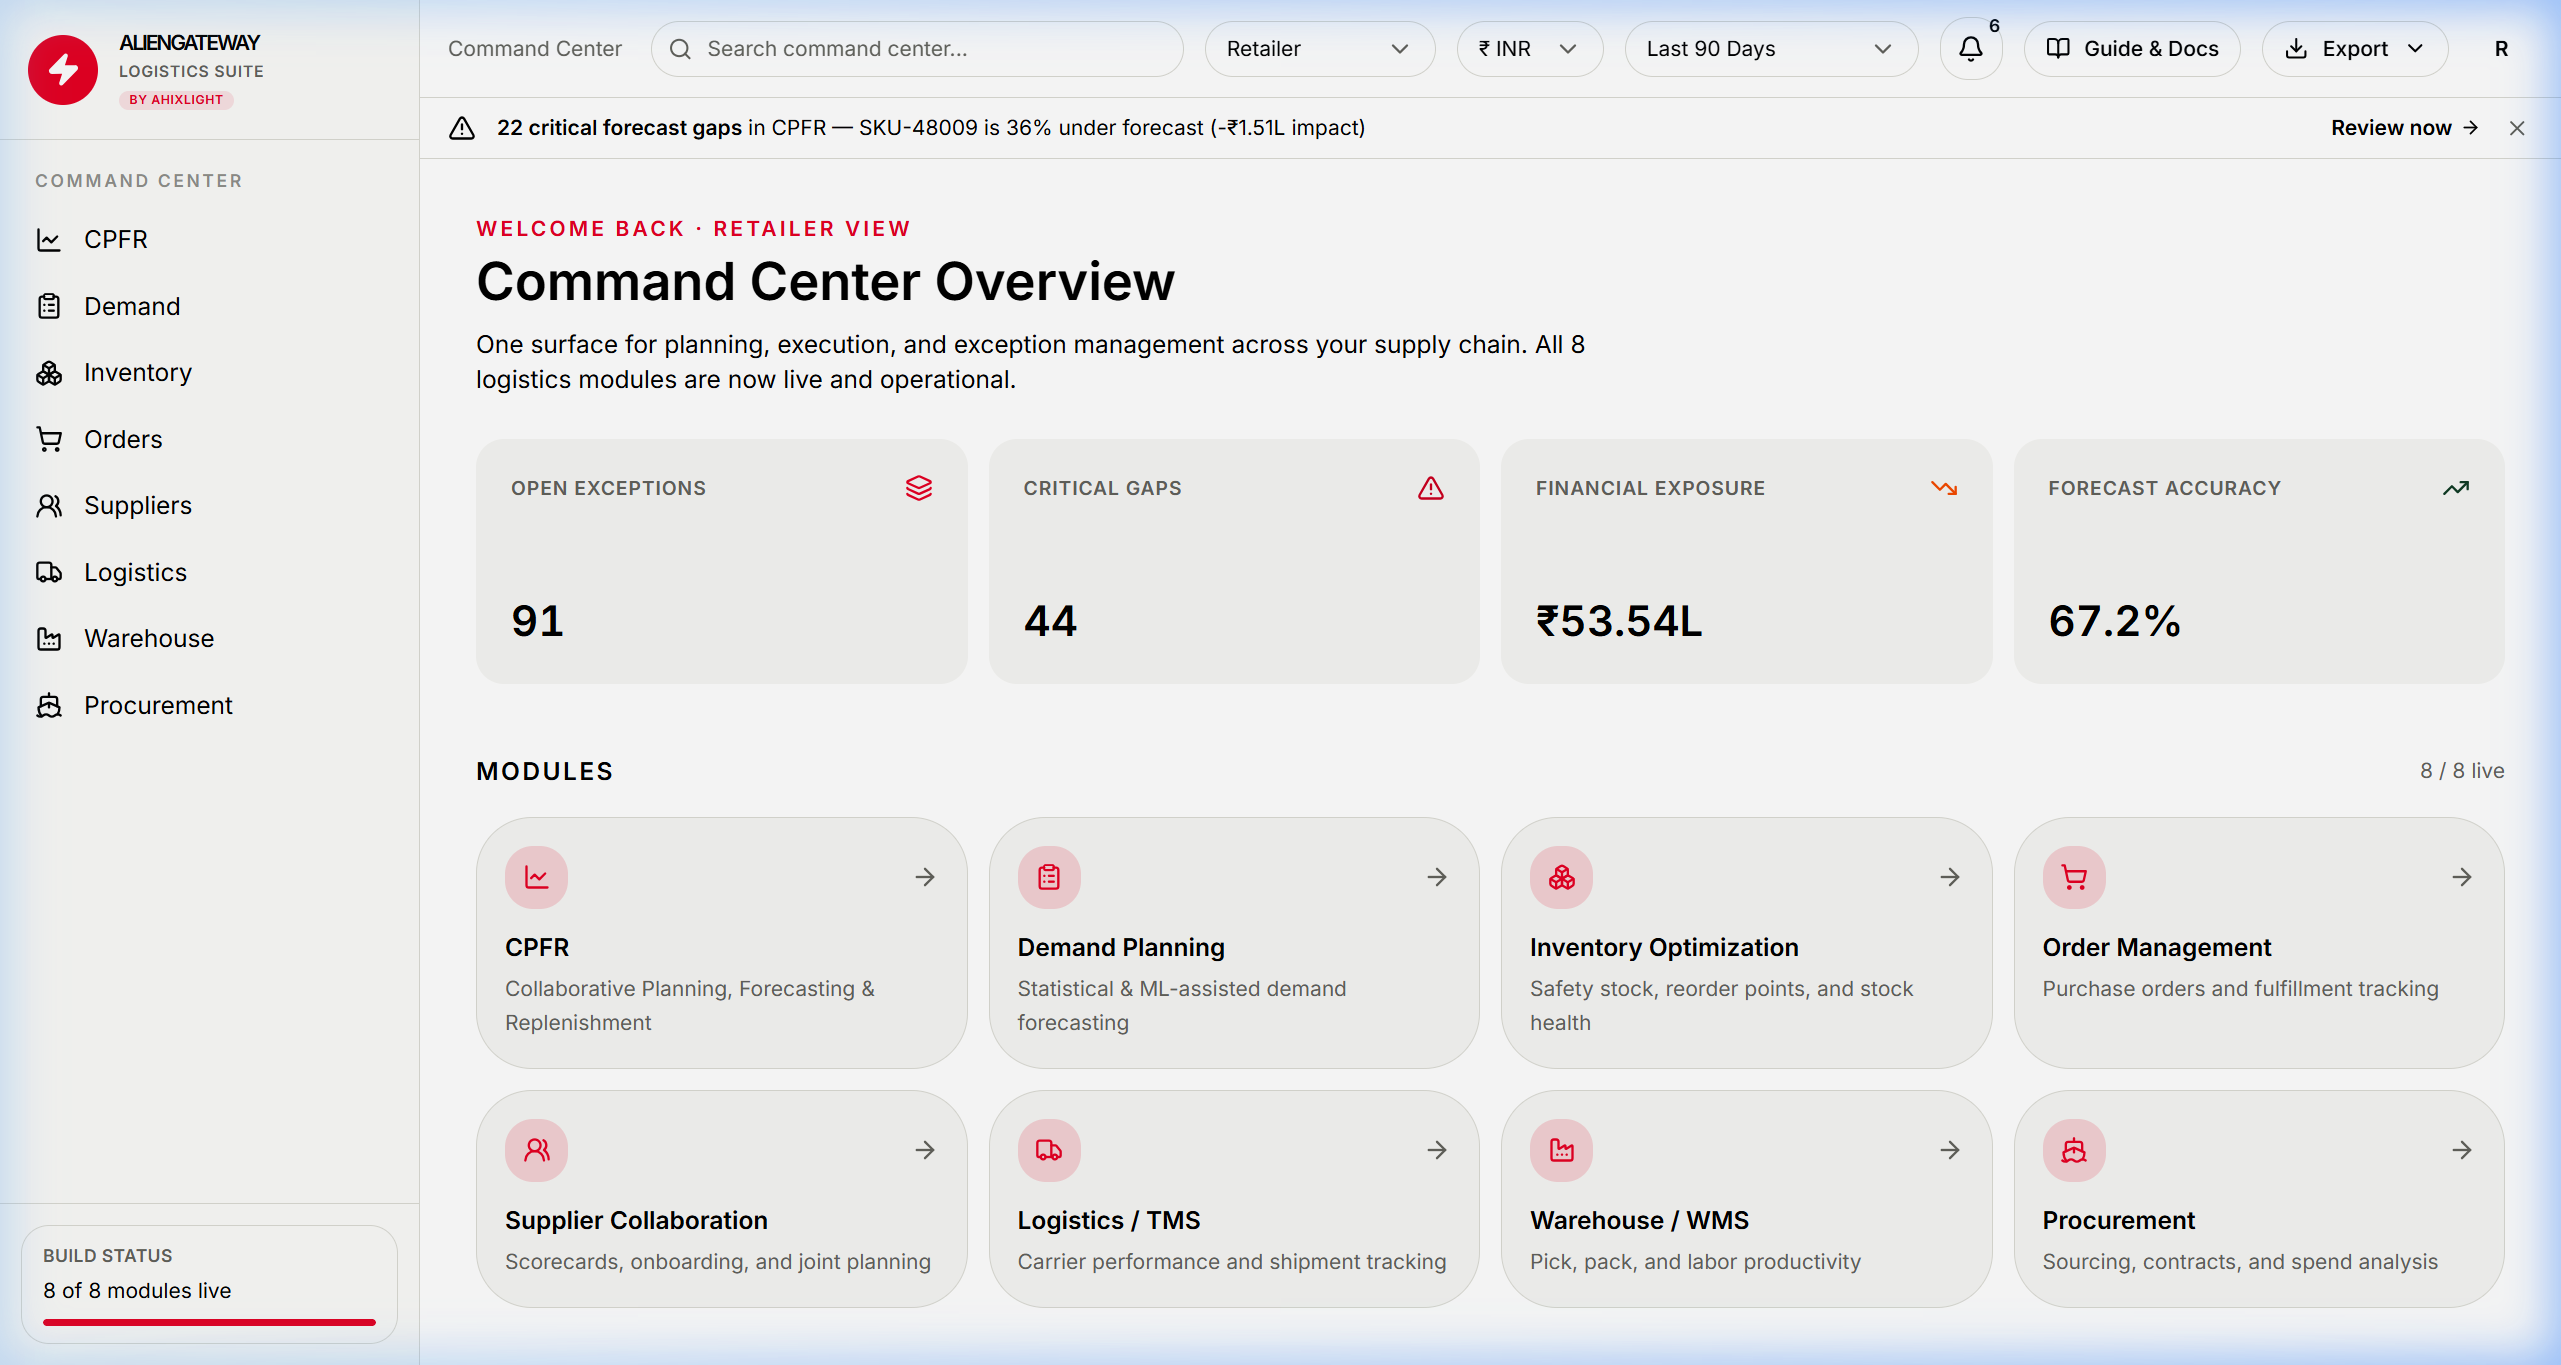Click the BY AHIXLIGHT badge

[176, 100]
